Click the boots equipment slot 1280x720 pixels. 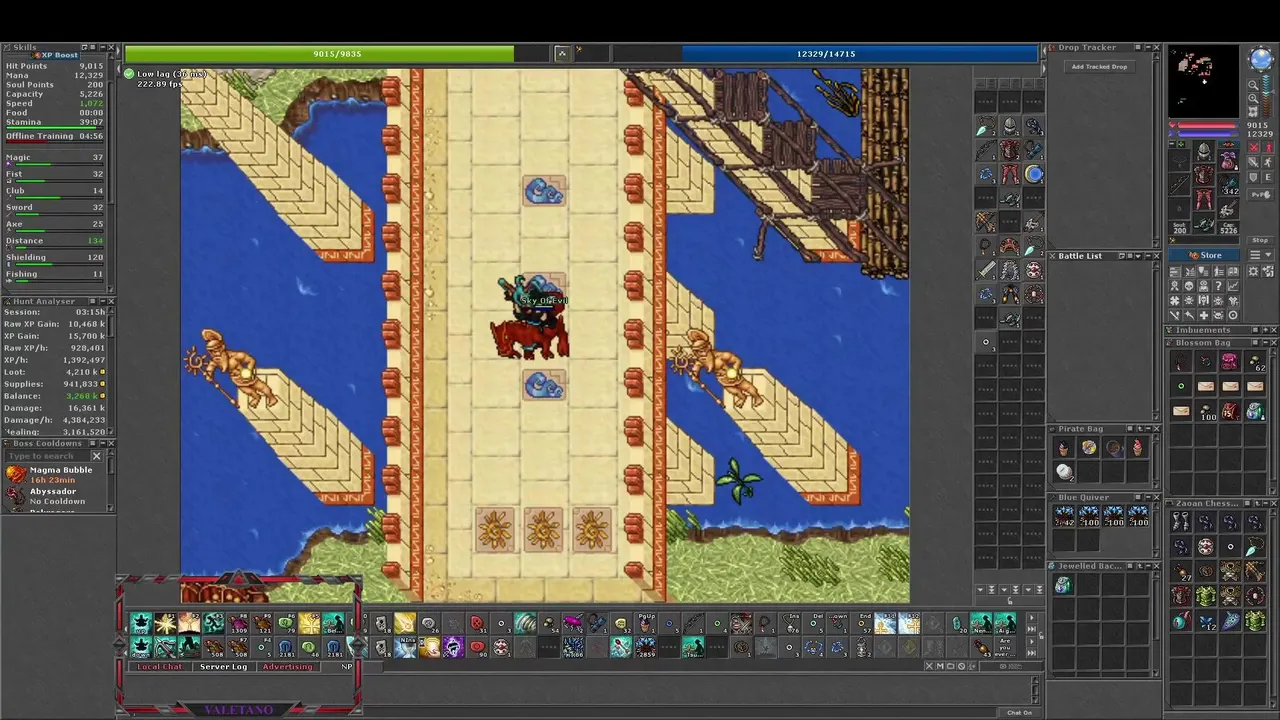(1204, 221)
